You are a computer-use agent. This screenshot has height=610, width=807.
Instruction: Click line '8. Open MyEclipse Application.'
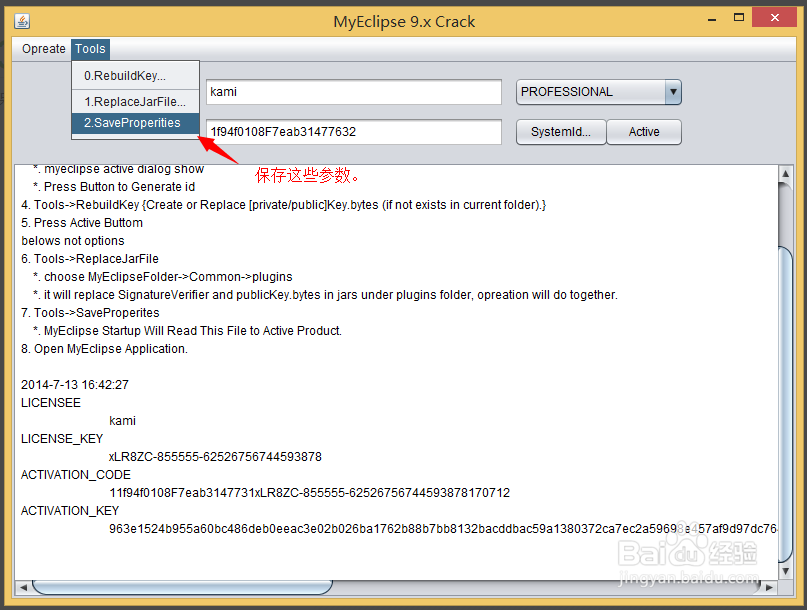pos(104,348)
